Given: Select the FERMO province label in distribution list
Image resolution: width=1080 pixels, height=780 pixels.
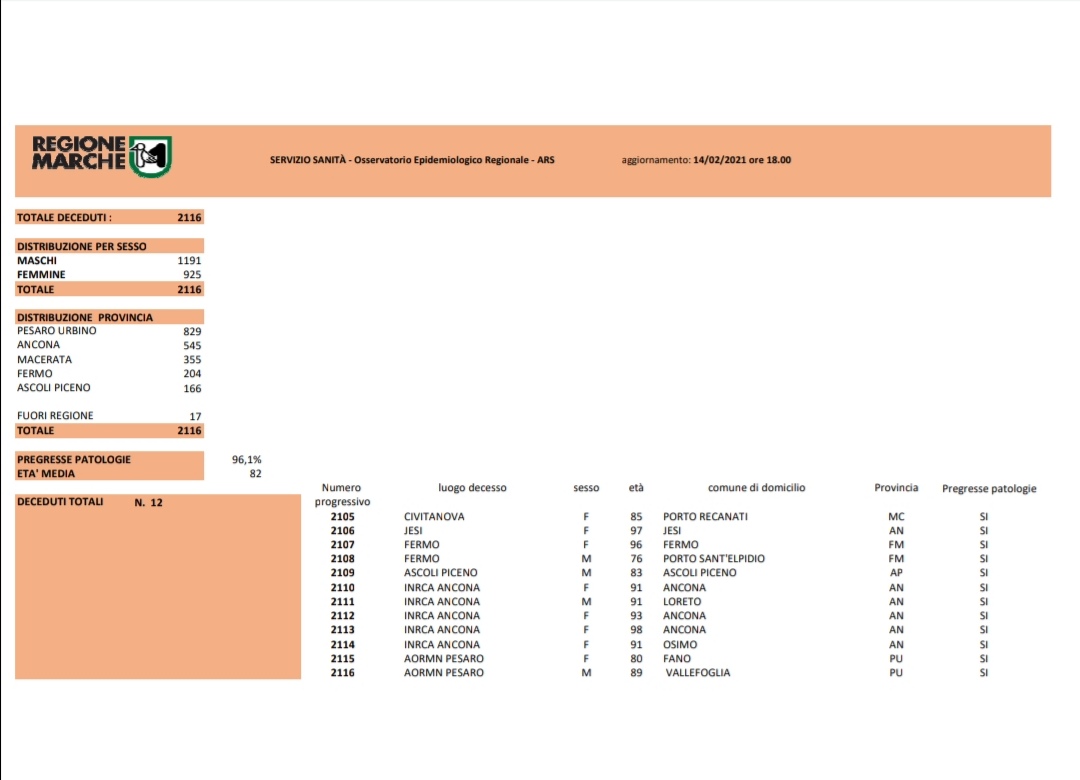Looking at the screenshot, I should pyautogui.click(x=34, y=373).
